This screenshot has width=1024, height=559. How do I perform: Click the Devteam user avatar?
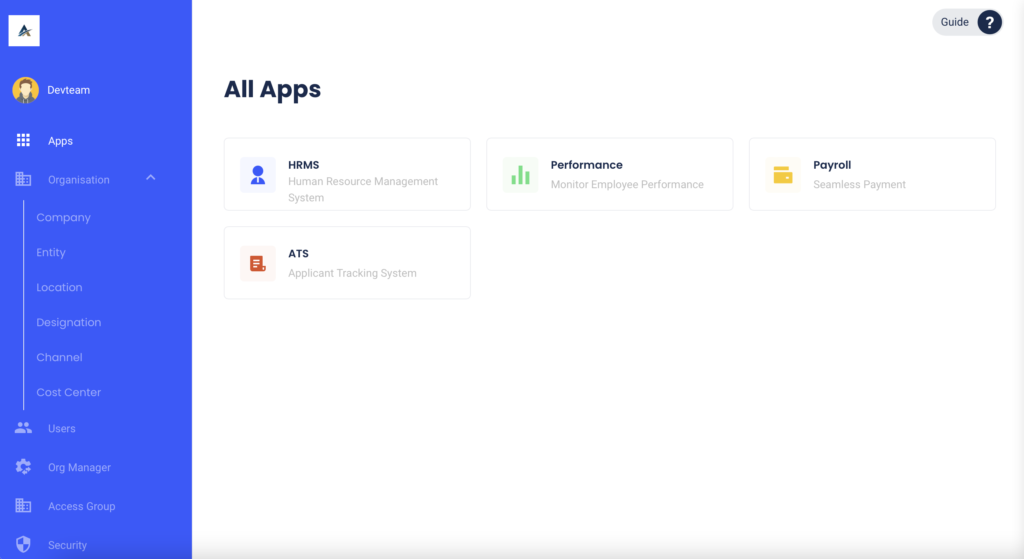[25, 90]
